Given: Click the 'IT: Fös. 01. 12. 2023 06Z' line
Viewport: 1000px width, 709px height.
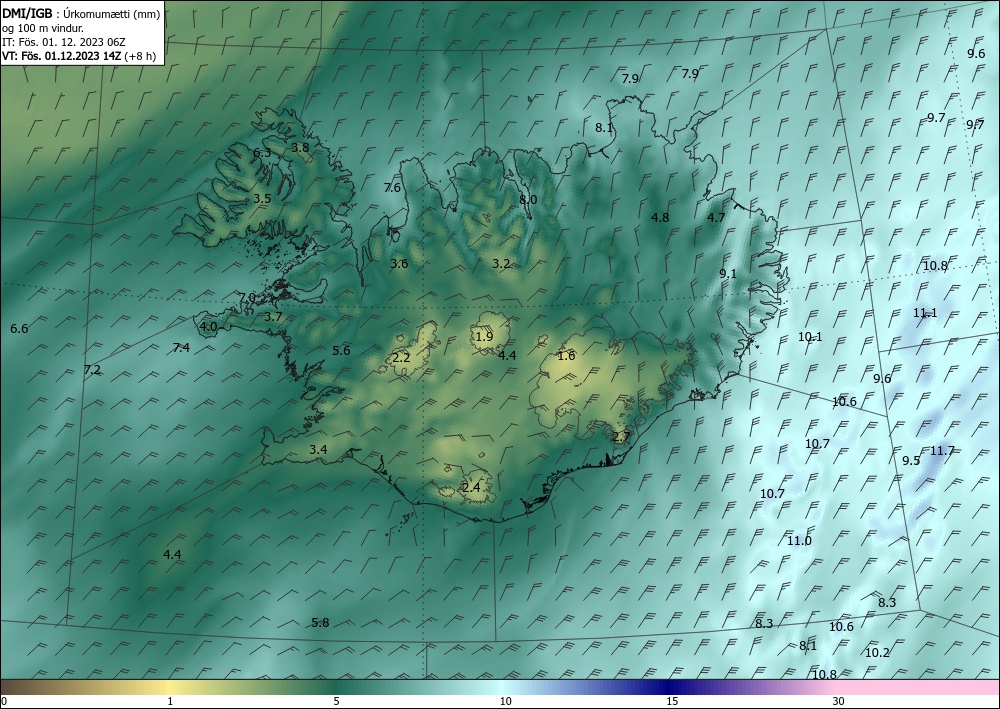Looking at the screenshot, I should tap(64, 42).
